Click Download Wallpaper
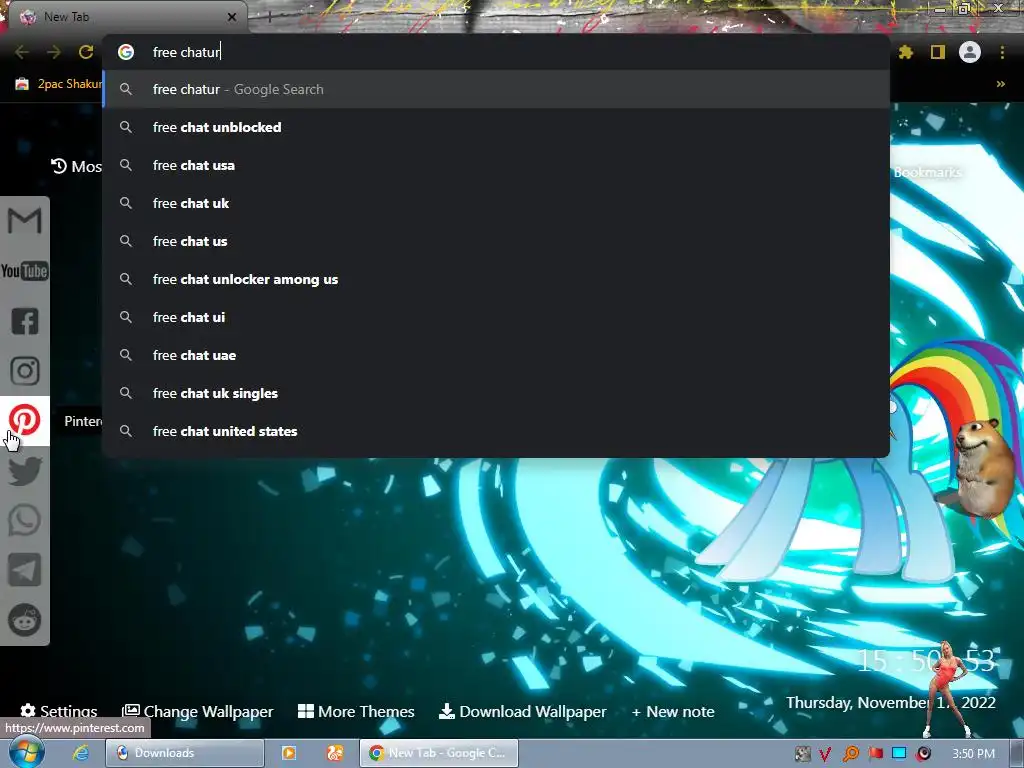Screen dimensions: 1024x768 click(x=522, y=711)
